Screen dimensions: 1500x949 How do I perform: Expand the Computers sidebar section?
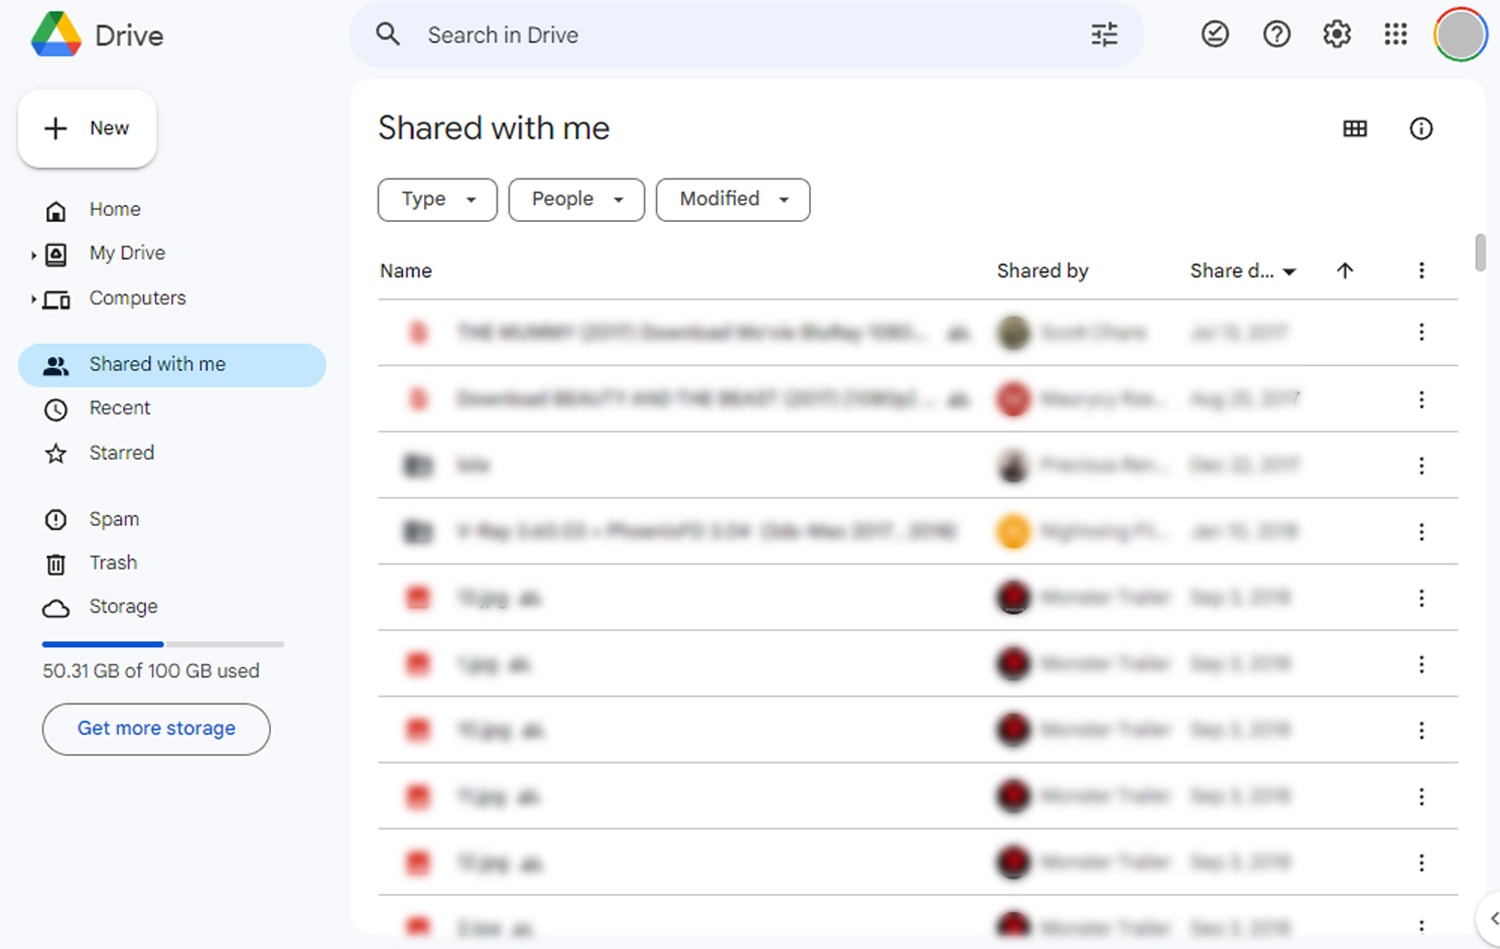[x=33, y=298]
